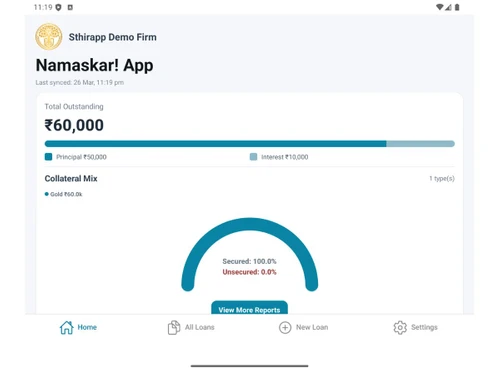The image size is (500, 375).
Task: Tap the Last synced timestamp text
Action: point(80,82)
